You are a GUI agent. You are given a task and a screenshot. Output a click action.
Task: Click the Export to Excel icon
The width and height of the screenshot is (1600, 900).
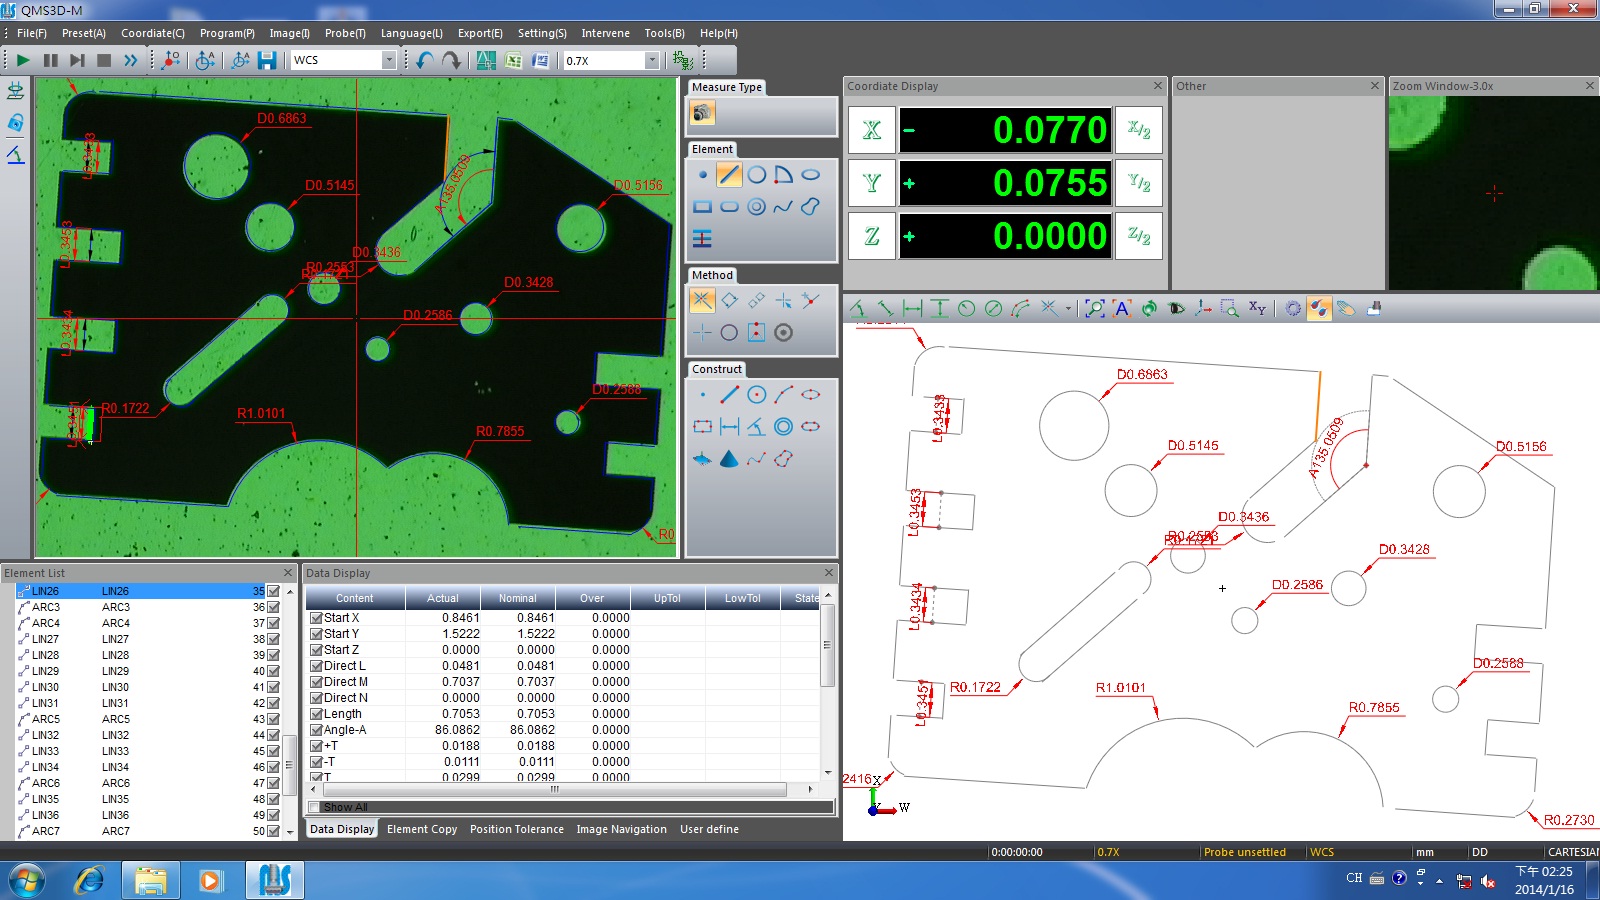pyautogui.click(x=513, y=61)
